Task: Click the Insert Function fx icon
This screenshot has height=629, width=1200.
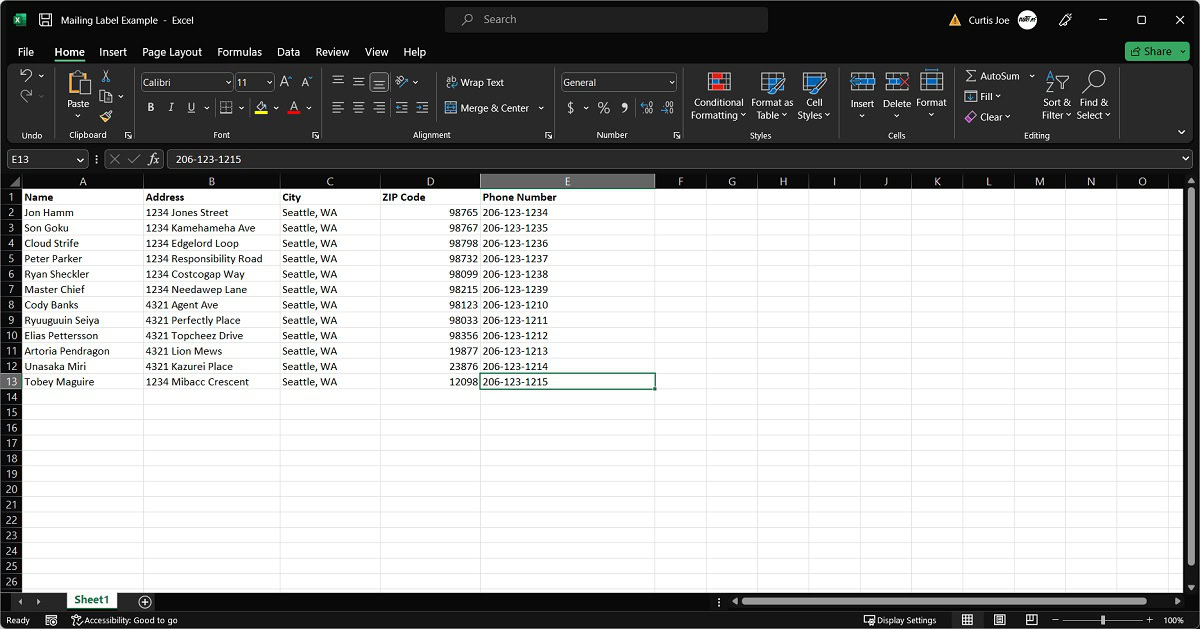Action: click(154, 159)
